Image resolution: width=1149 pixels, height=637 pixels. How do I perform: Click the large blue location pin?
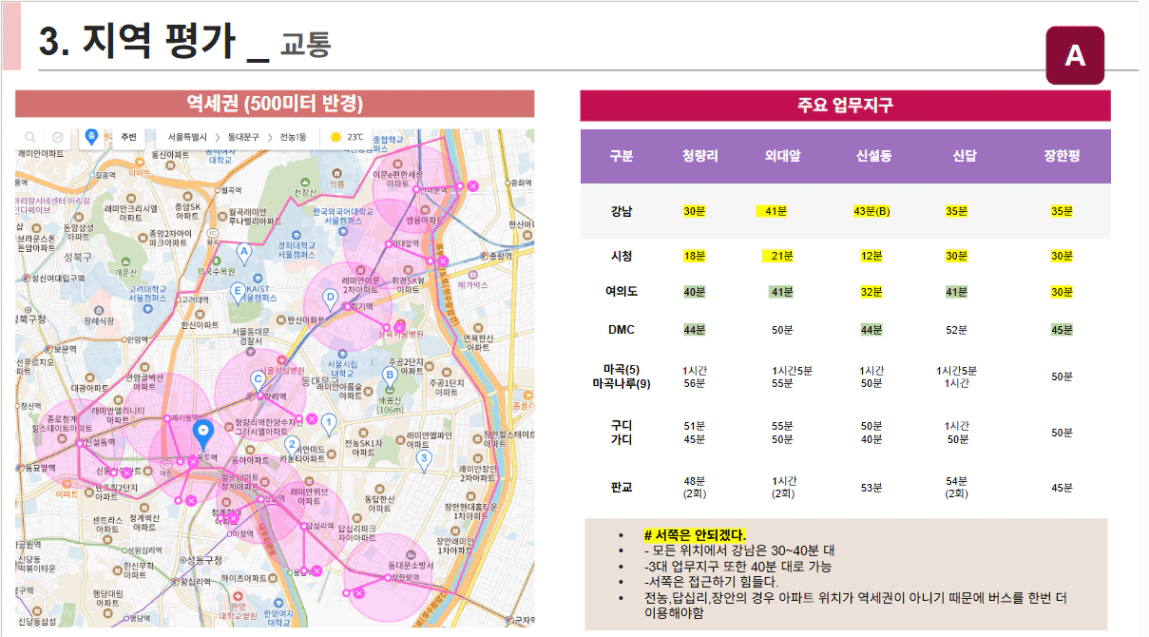tap(203, 434)
